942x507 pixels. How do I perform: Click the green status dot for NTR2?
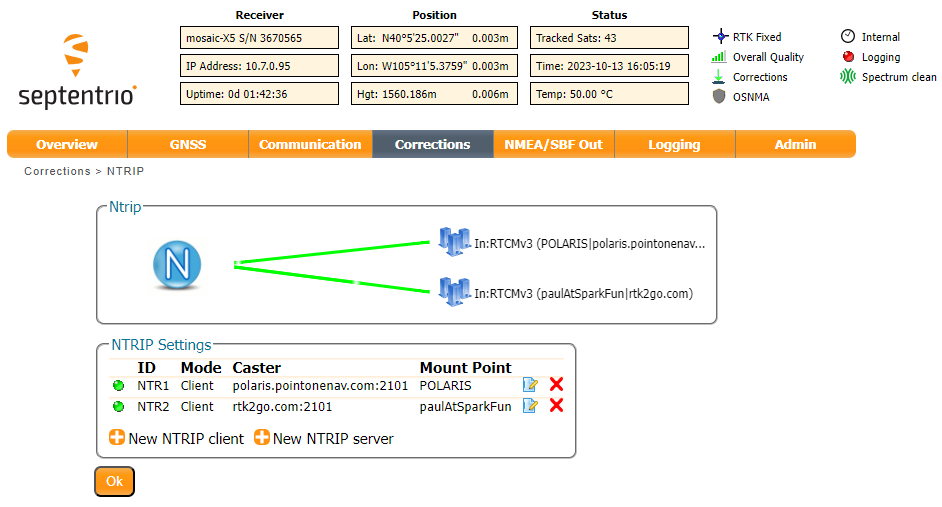118,407
